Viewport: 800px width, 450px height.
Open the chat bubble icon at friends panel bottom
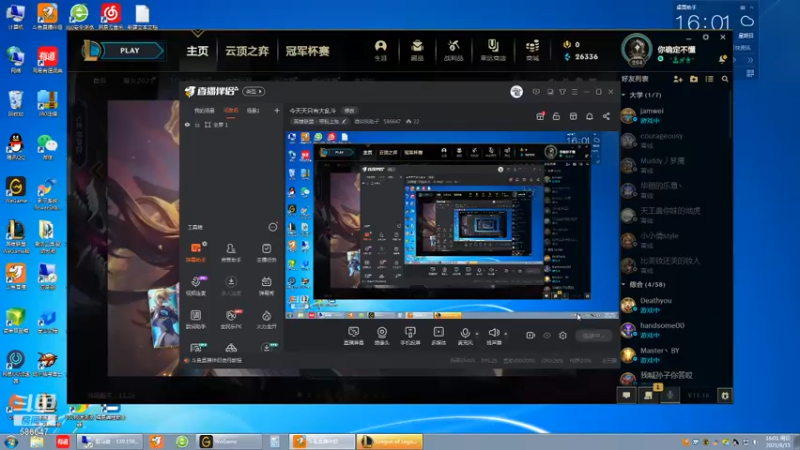tap(627, 395)
